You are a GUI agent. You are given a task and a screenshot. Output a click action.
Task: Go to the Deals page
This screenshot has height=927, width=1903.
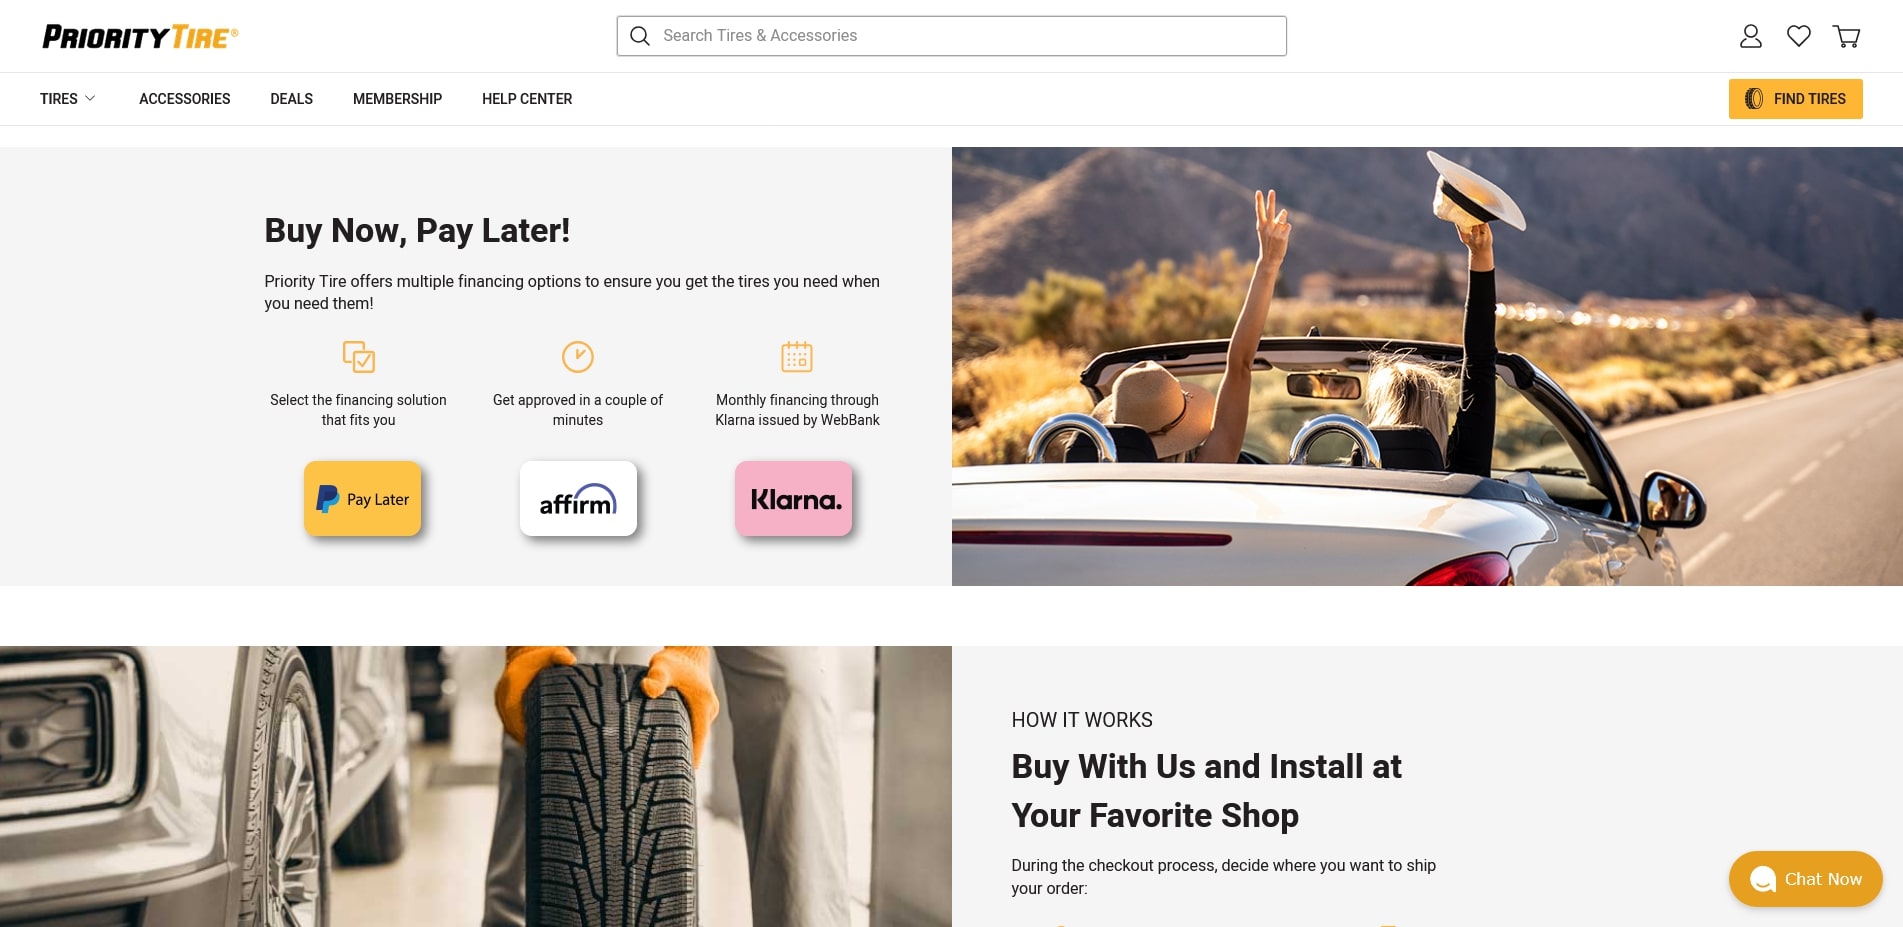[292, 99]
